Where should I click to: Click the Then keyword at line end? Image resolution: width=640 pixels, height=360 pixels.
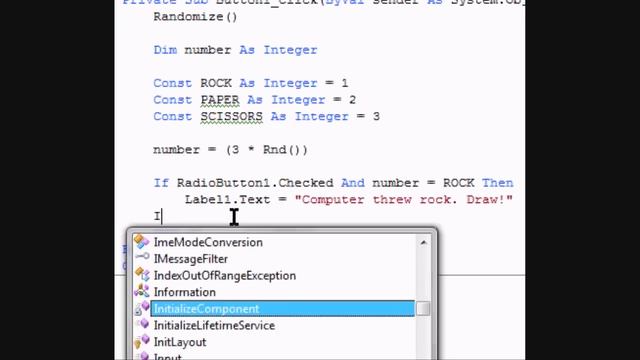497,183
